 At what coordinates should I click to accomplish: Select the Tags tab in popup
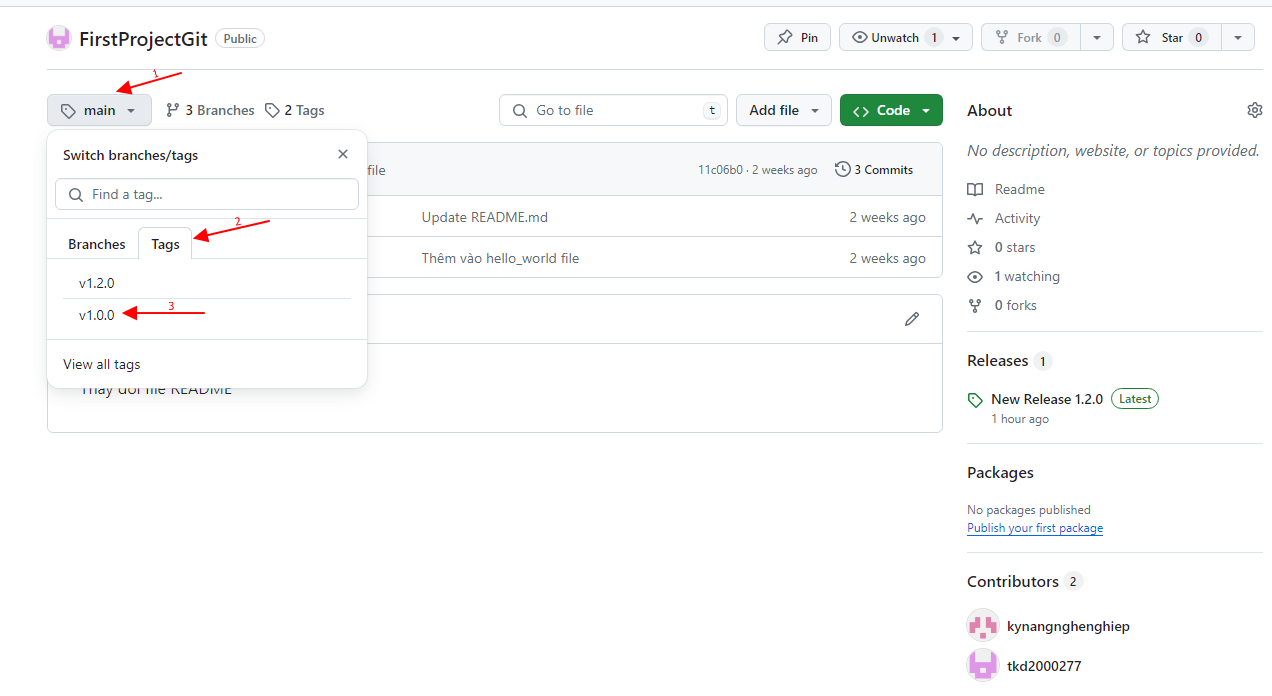click(165, 244)
